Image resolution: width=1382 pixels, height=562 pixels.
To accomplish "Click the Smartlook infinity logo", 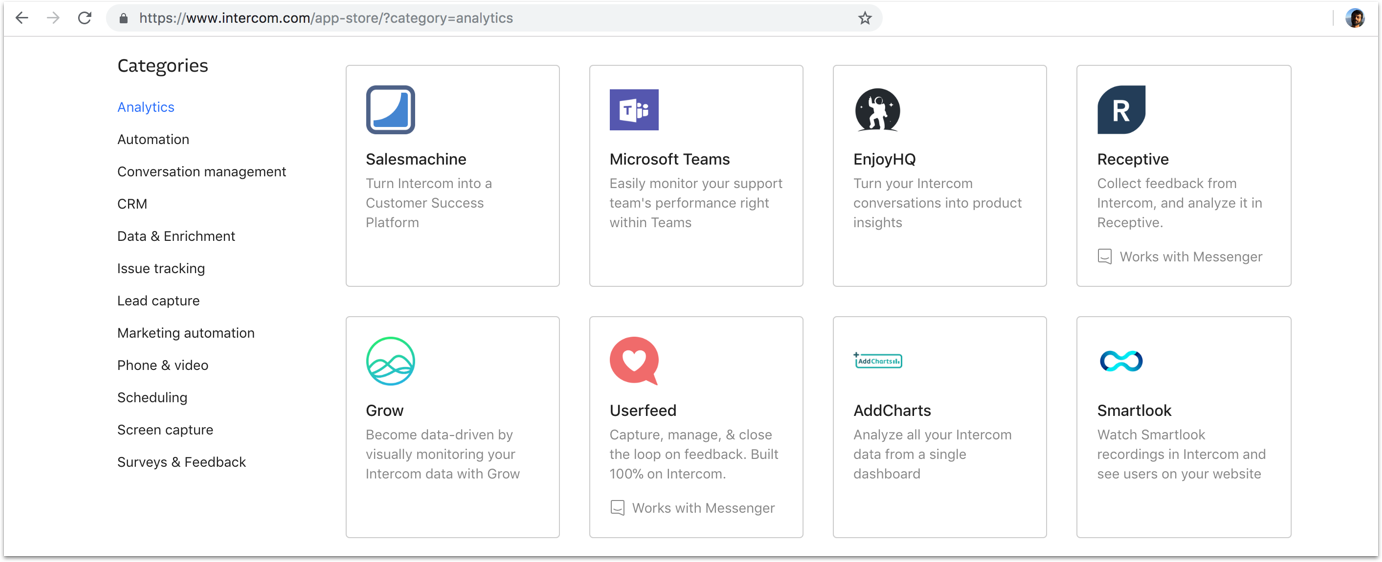I will click(x=1121, y=361).
